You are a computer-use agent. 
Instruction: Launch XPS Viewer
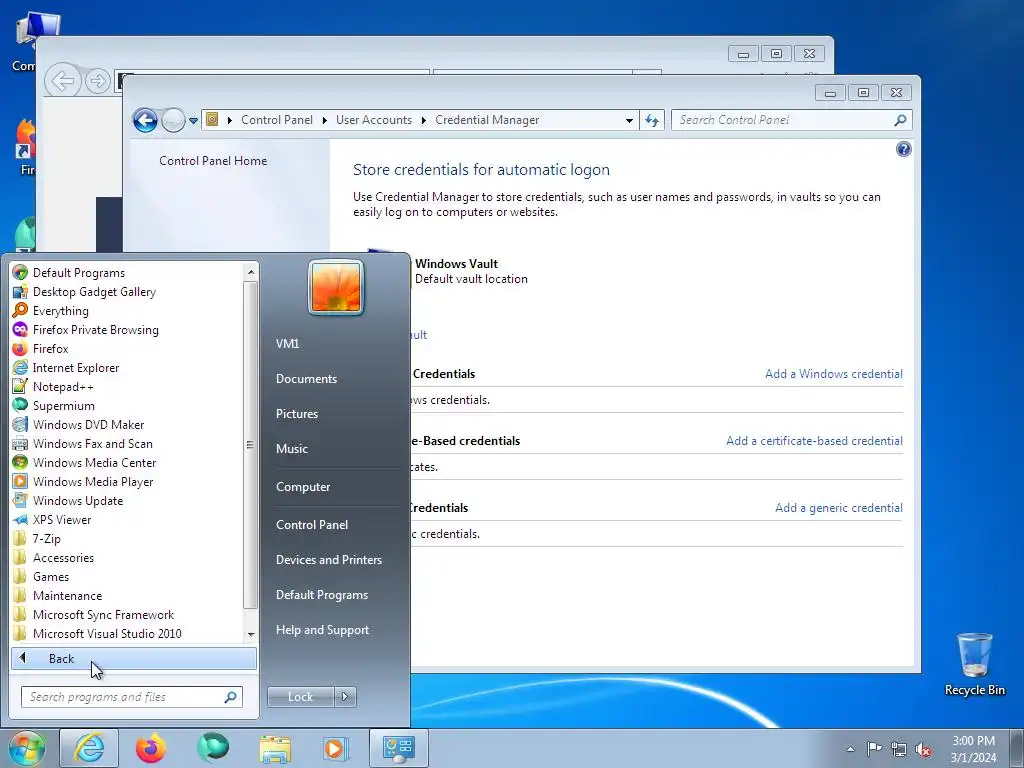(x=62, y=519)
